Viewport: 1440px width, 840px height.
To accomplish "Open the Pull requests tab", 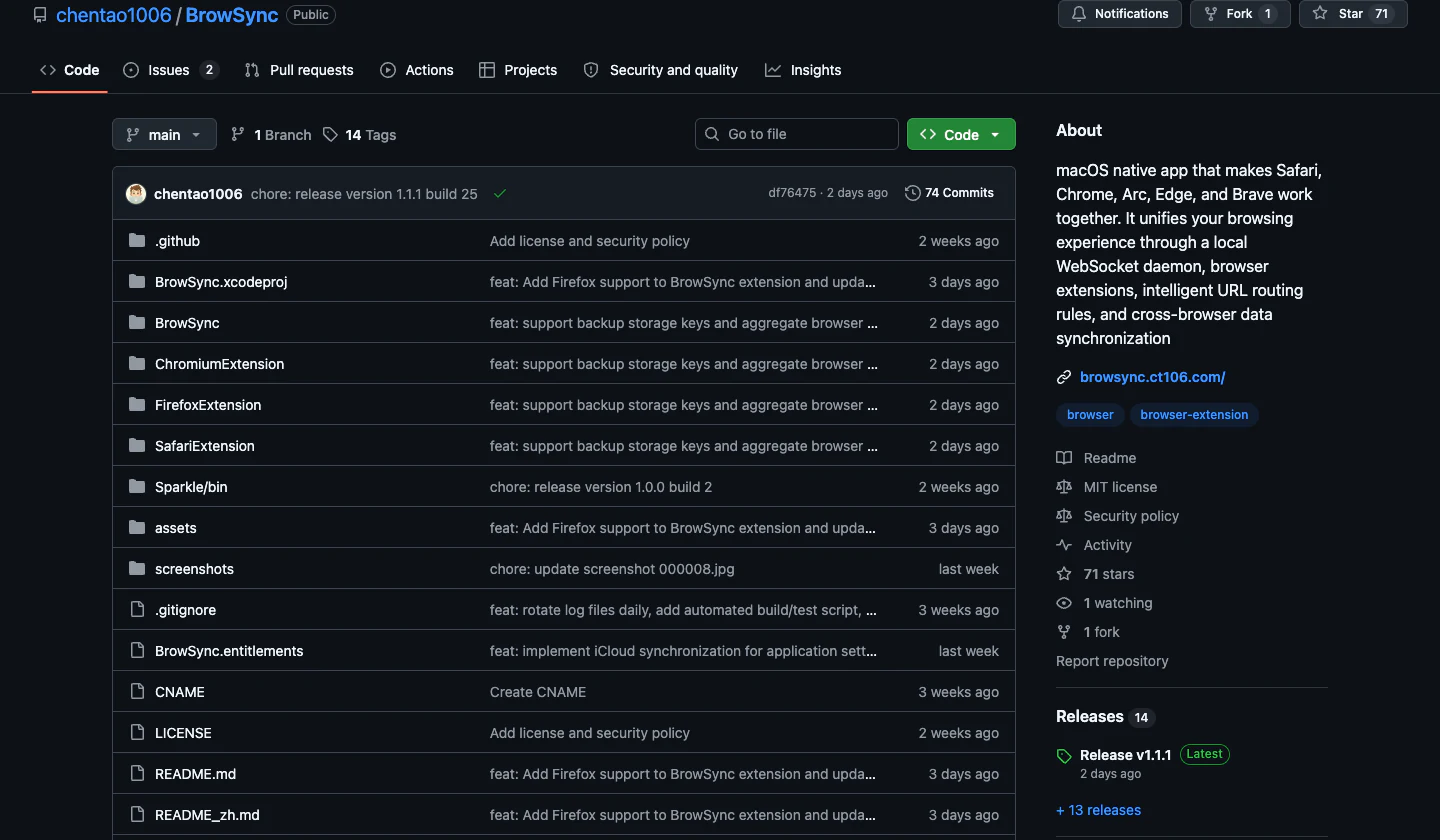I will [299, 70].
